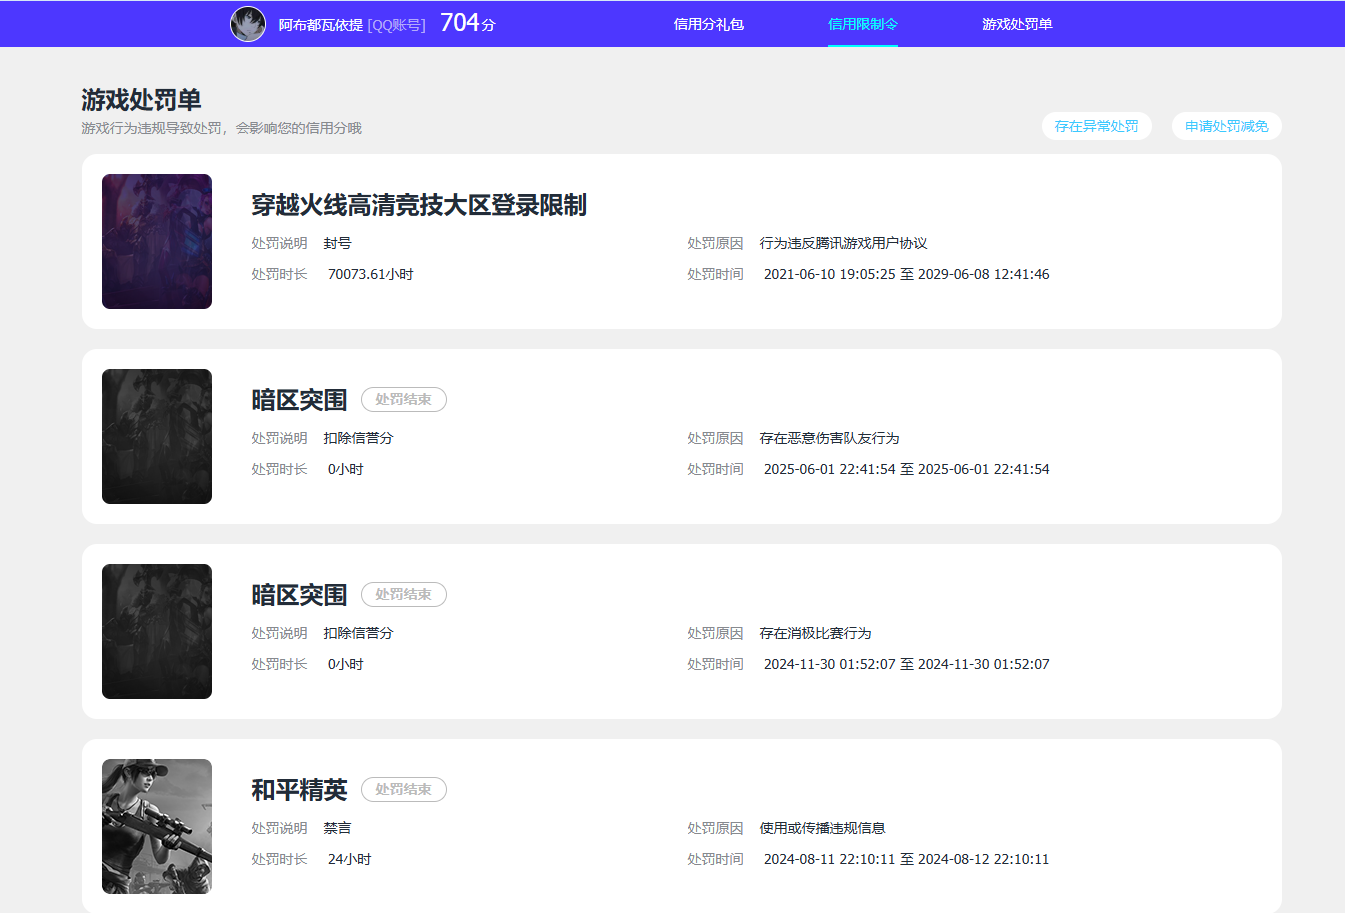Viewport: 1345px width, 913px height.
Task: Click the 和平精英 title
Action: (299, 790)
